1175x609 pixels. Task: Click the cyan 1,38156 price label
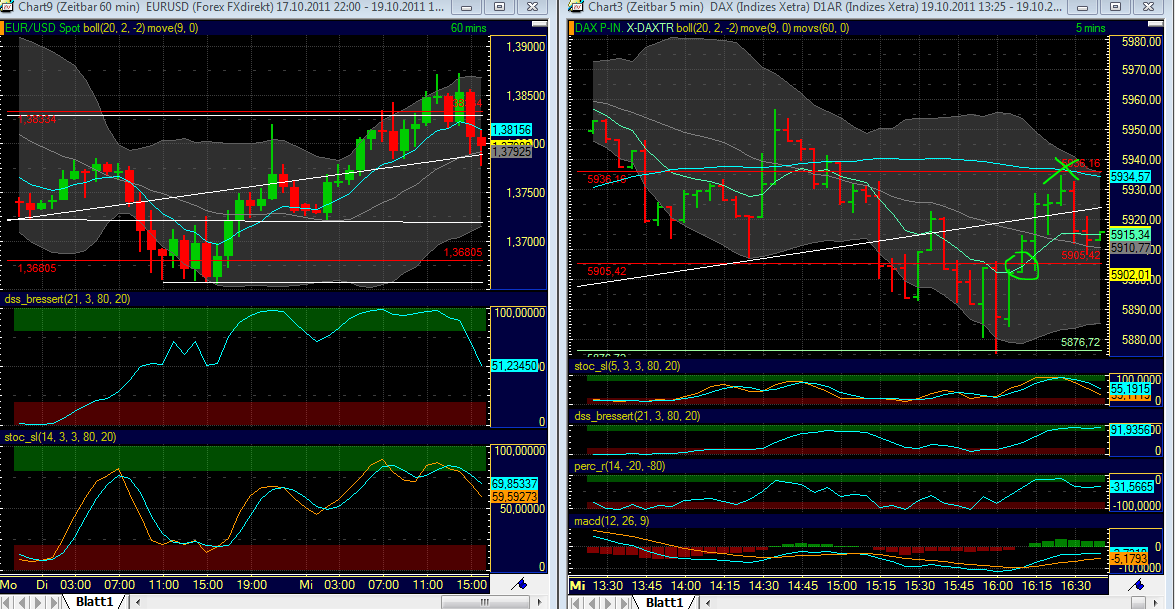(x=513, y=130)
